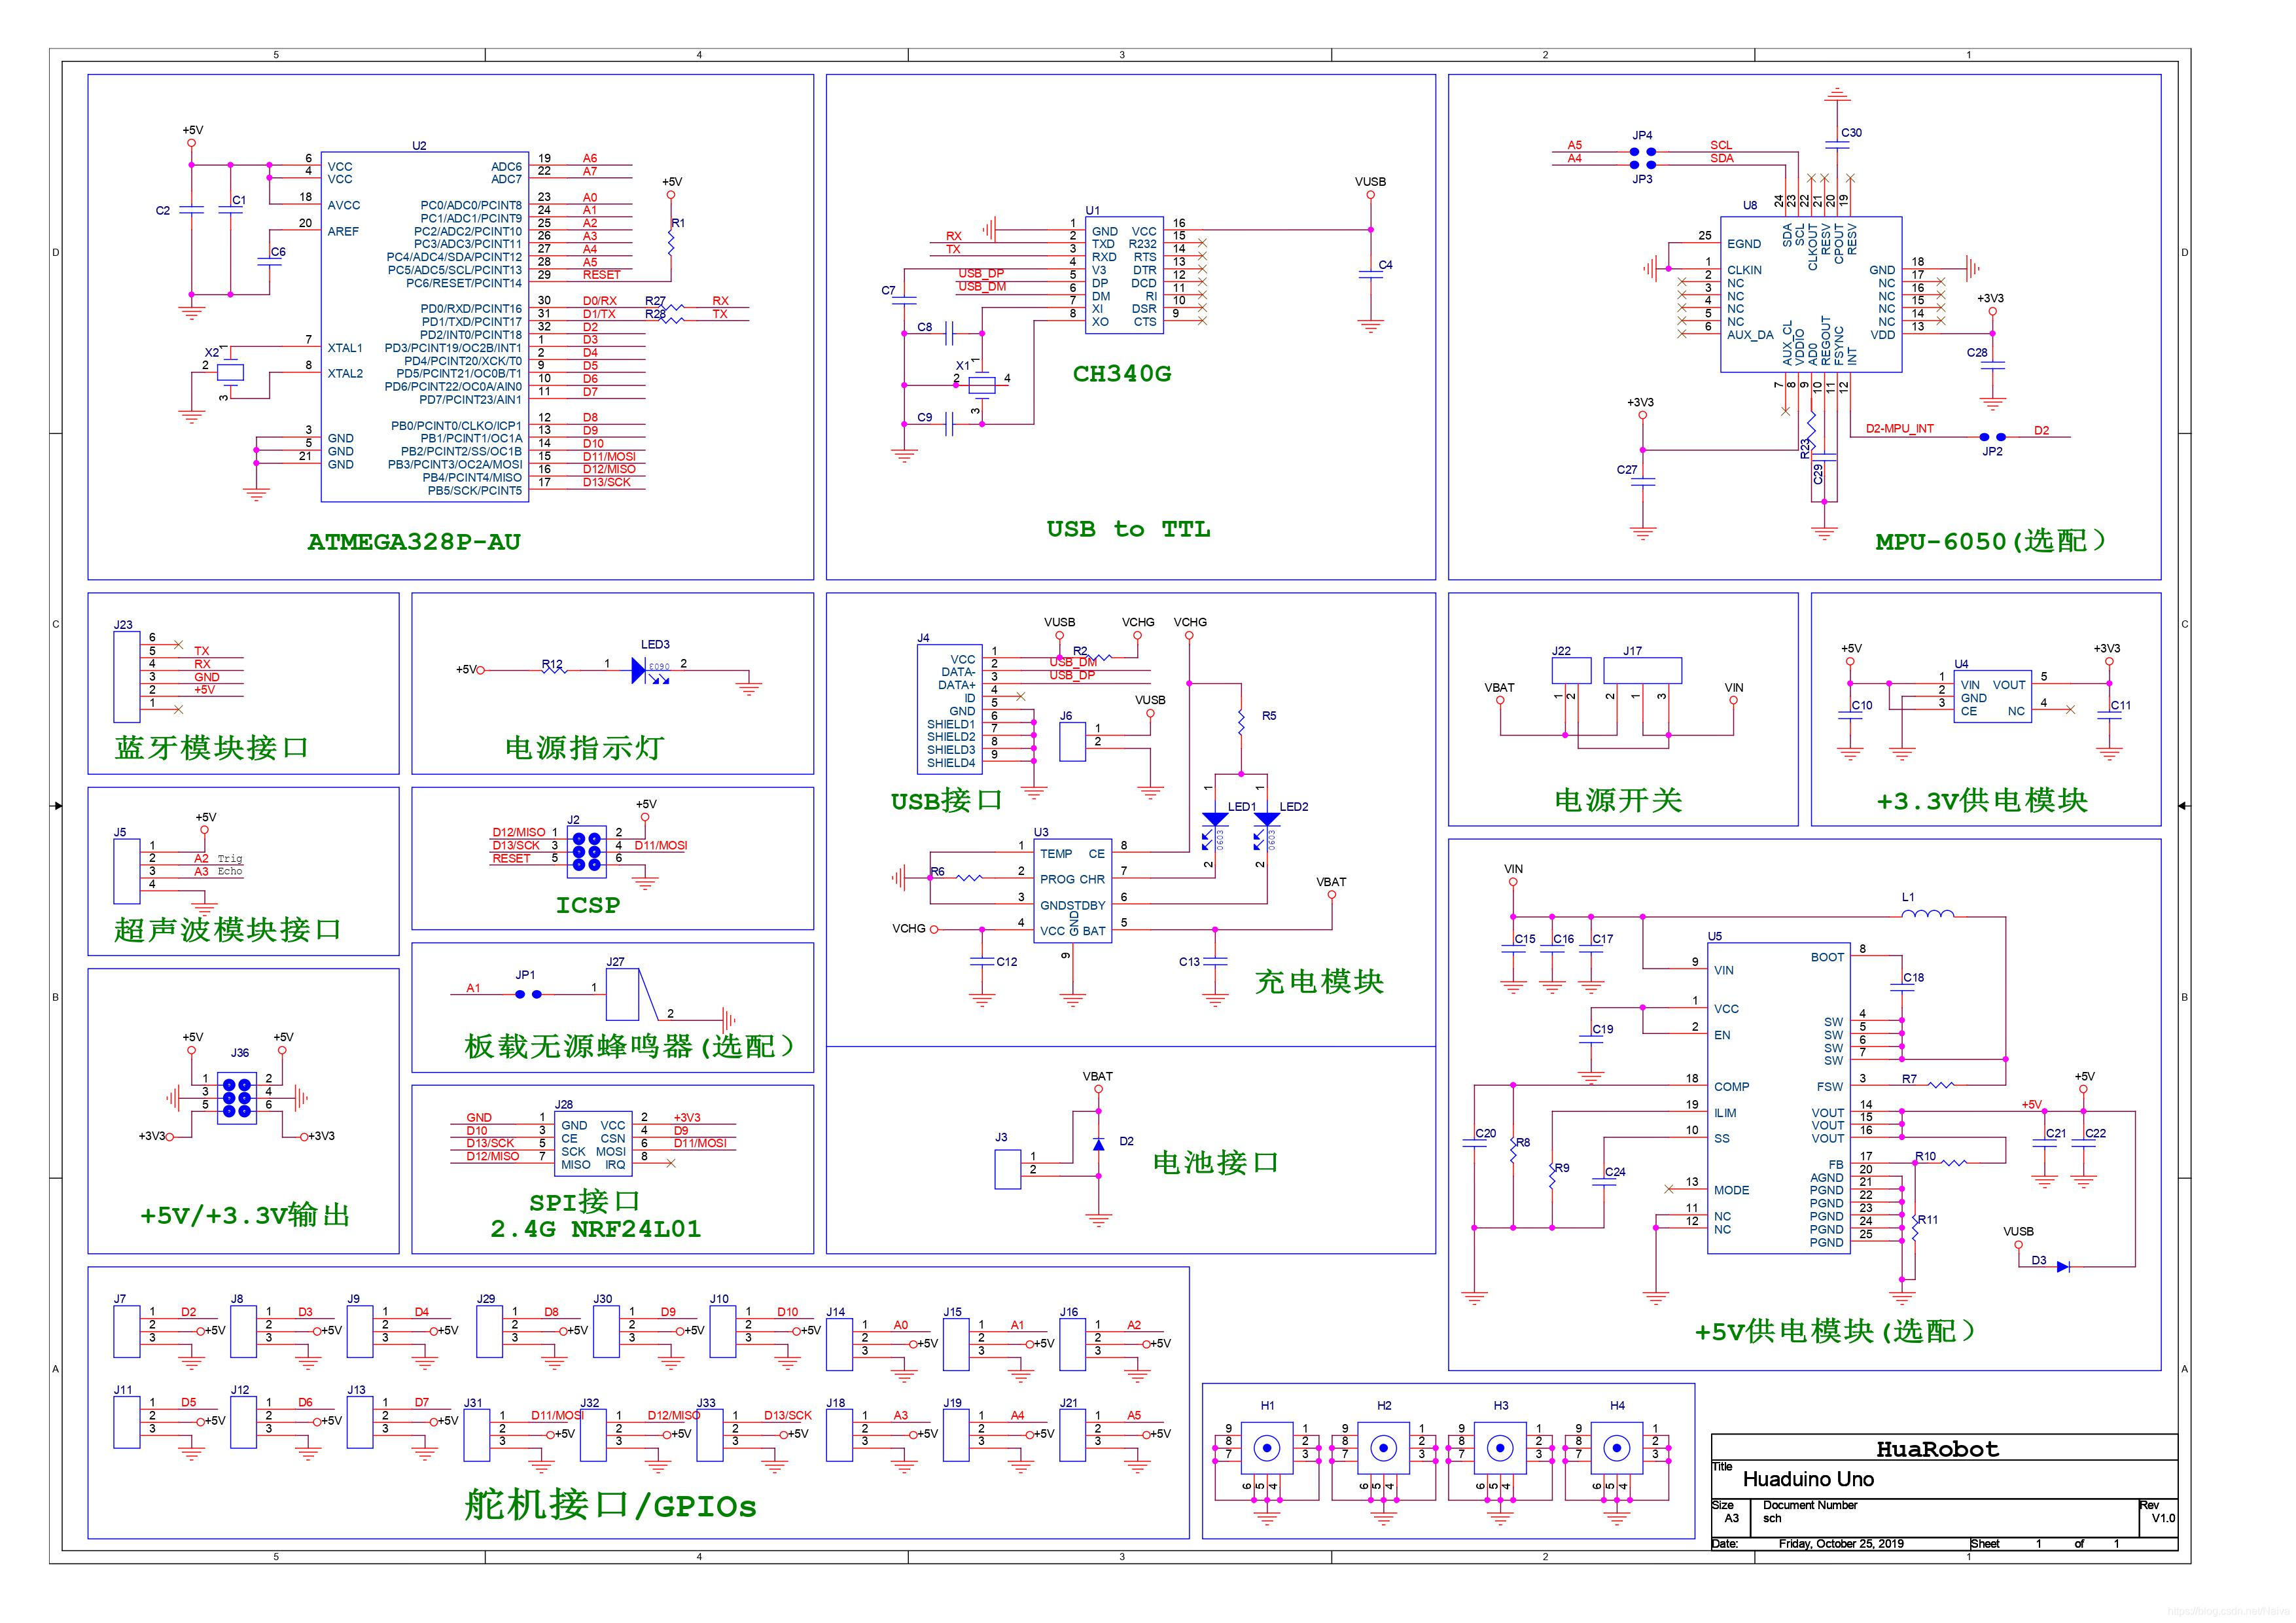The width and height of the screenshot is (2296, 1623).
Task: Click the 'CH340G' label
Action: click(1121, 374)
